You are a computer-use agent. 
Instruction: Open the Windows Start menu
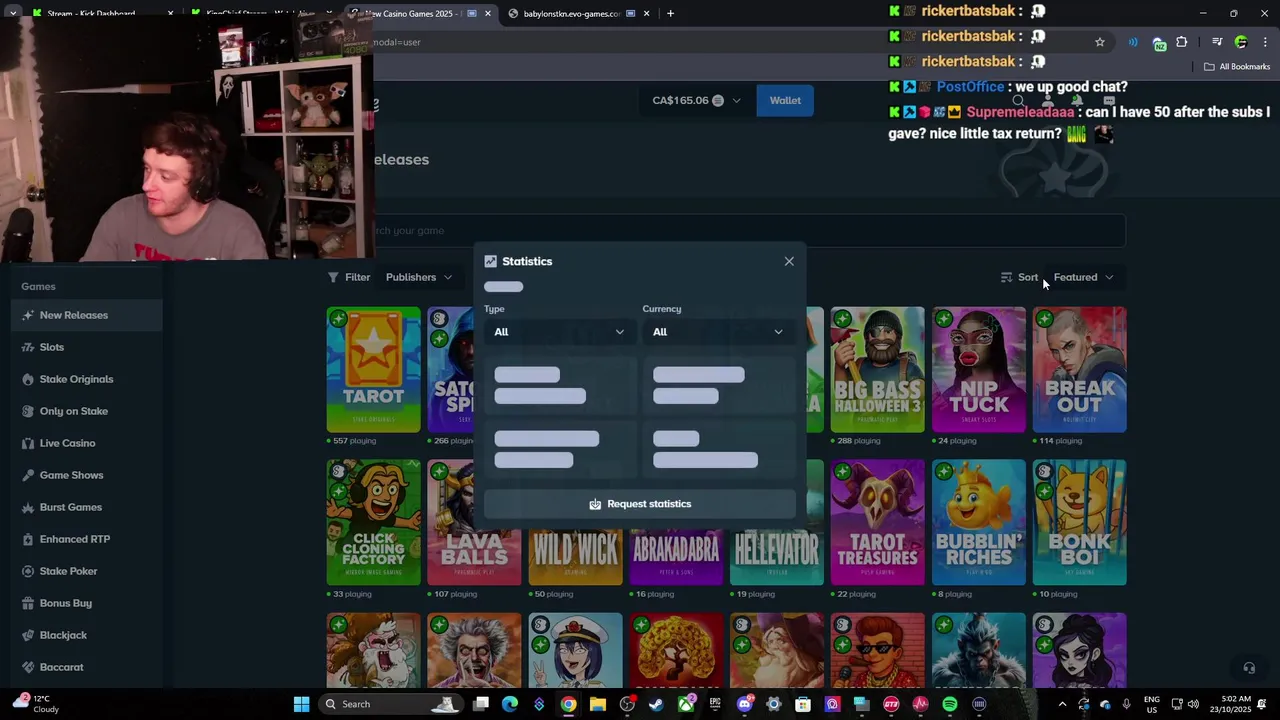pos(301,704)
